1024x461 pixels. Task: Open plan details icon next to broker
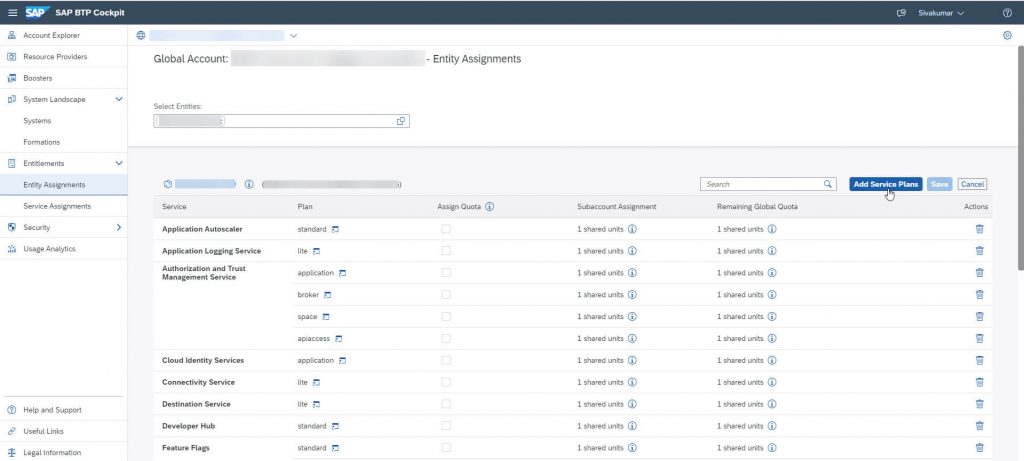click(x=328, y=295)
